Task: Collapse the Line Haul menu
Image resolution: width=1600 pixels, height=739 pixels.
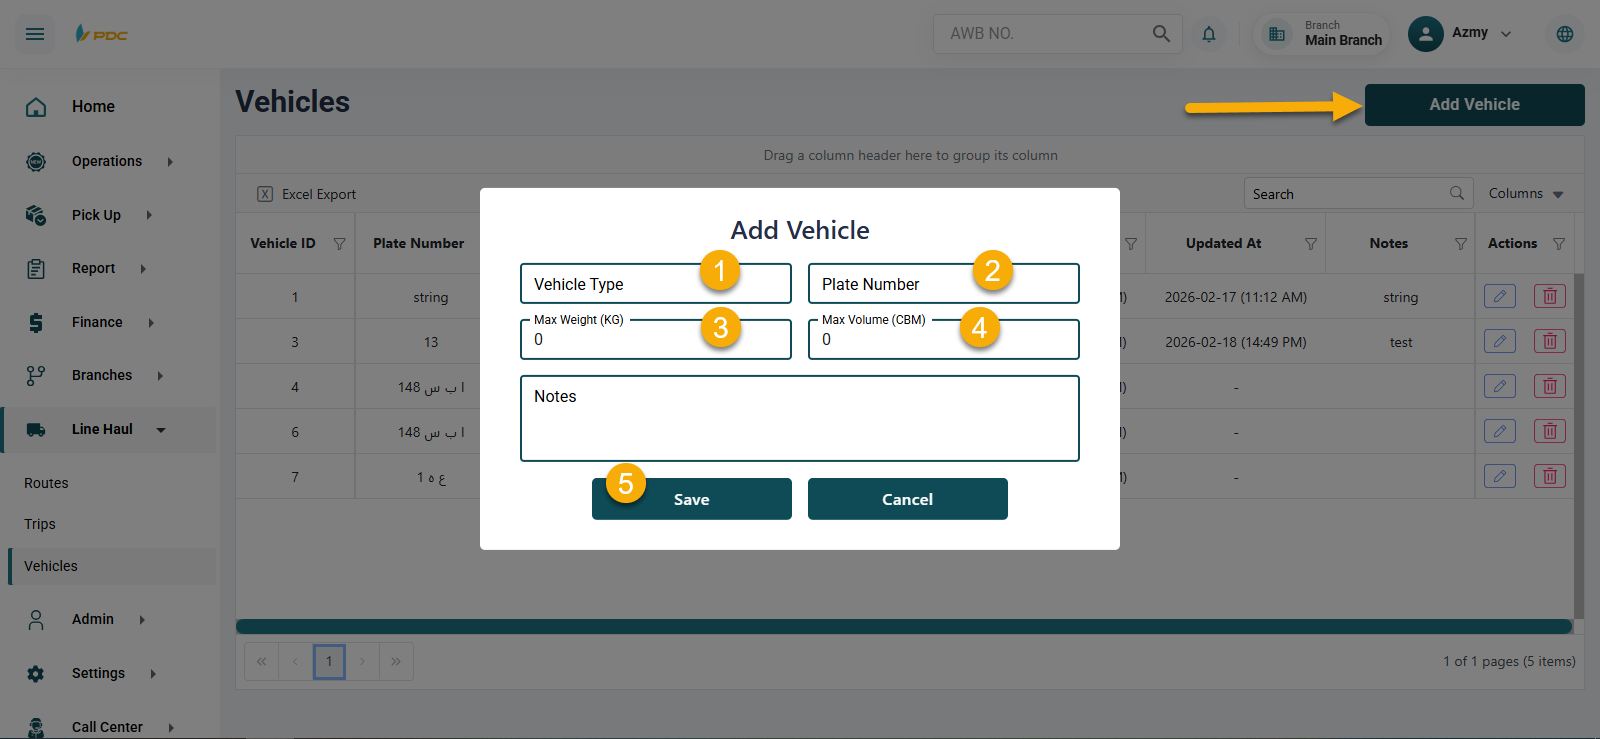Action: pyautogui.click(x=160, y=429)
